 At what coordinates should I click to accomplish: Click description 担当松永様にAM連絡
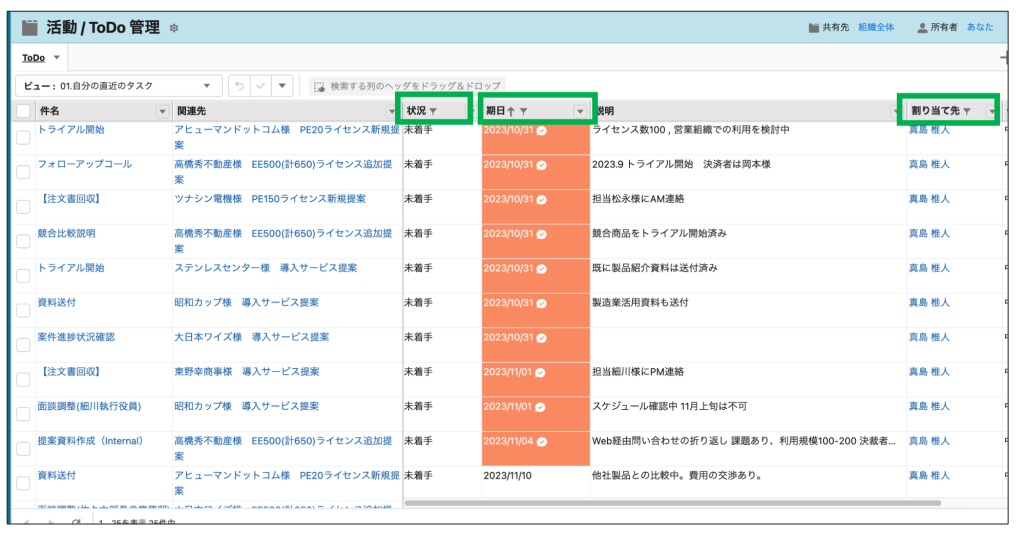coord(638,199)
